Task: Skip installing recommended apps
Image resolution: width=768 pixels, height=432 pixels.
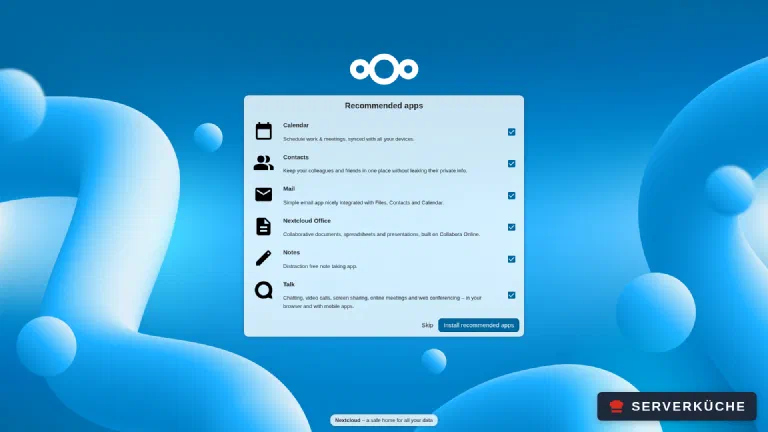Action: [x=427, y=325]
